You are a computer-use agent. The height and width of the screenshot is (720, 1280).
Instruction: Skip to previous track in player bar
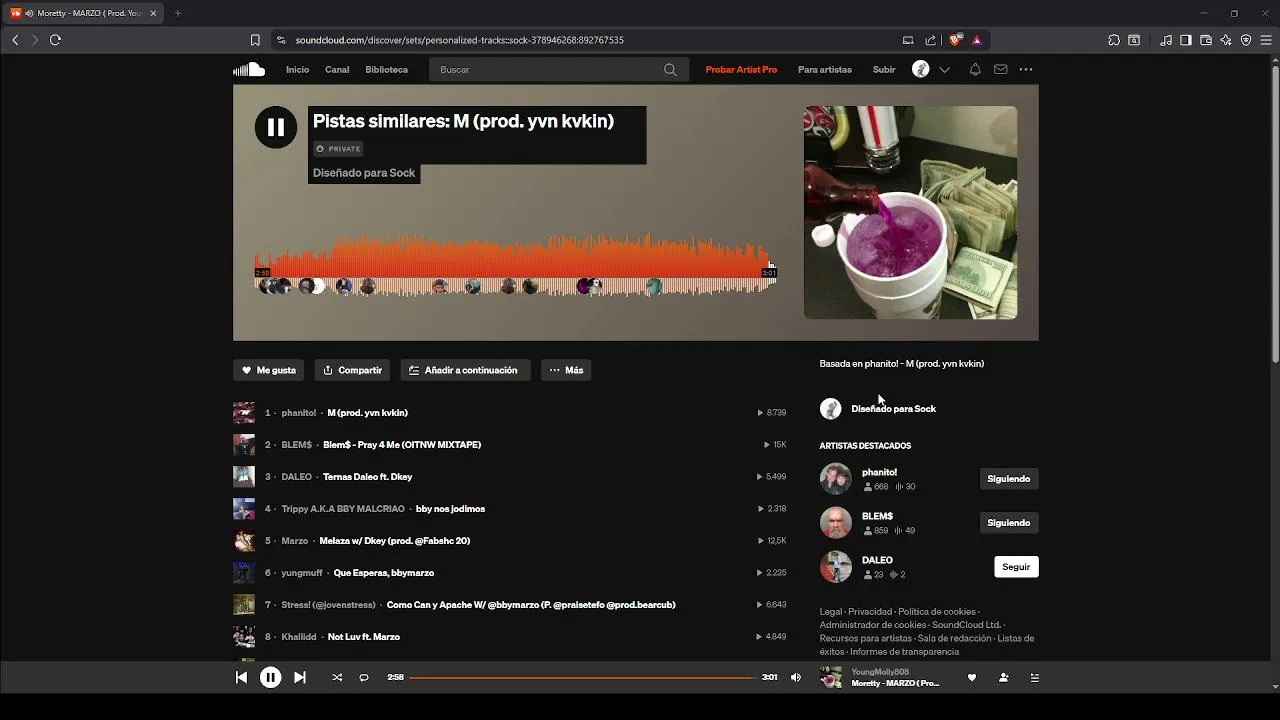[x=241, y=677]
